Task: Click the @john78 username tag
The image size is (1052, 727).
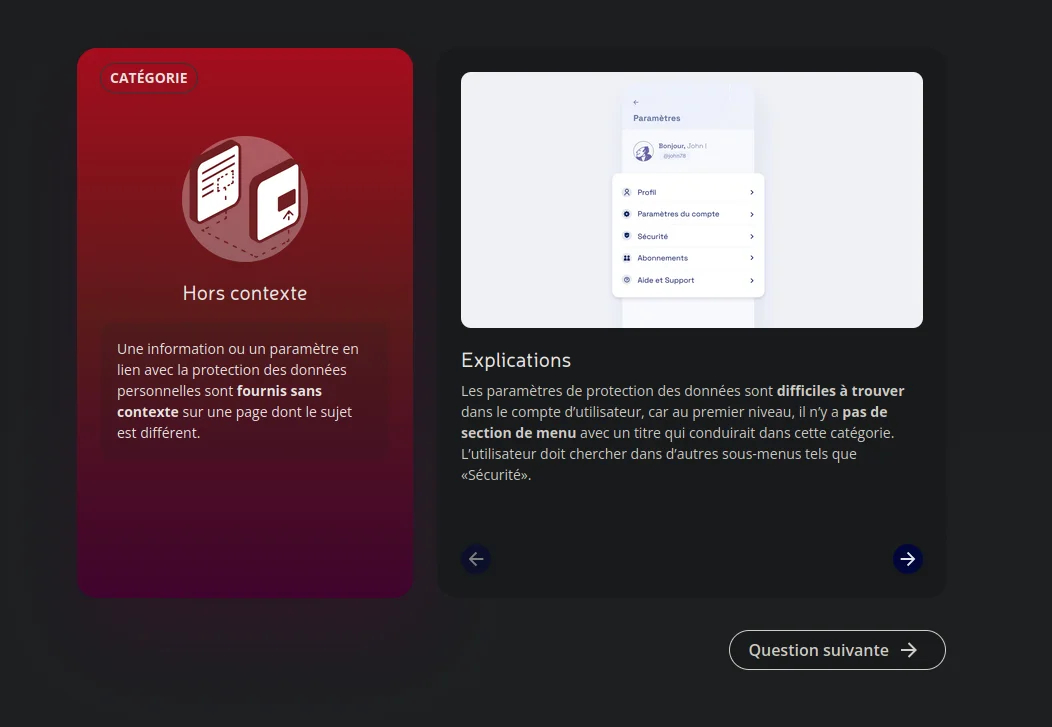Action: click(x=674, y=156)
